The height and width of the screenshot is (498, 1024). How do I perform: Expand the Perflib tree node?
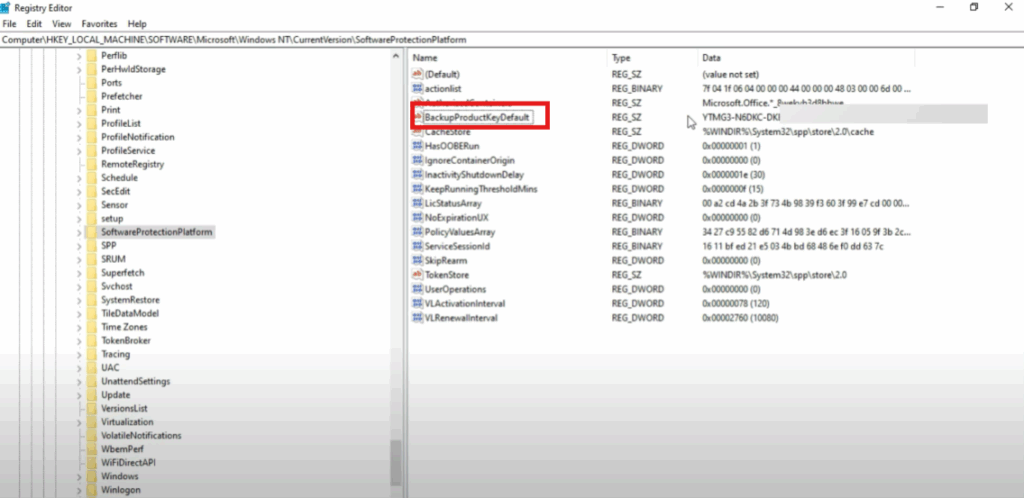(79, 55)
